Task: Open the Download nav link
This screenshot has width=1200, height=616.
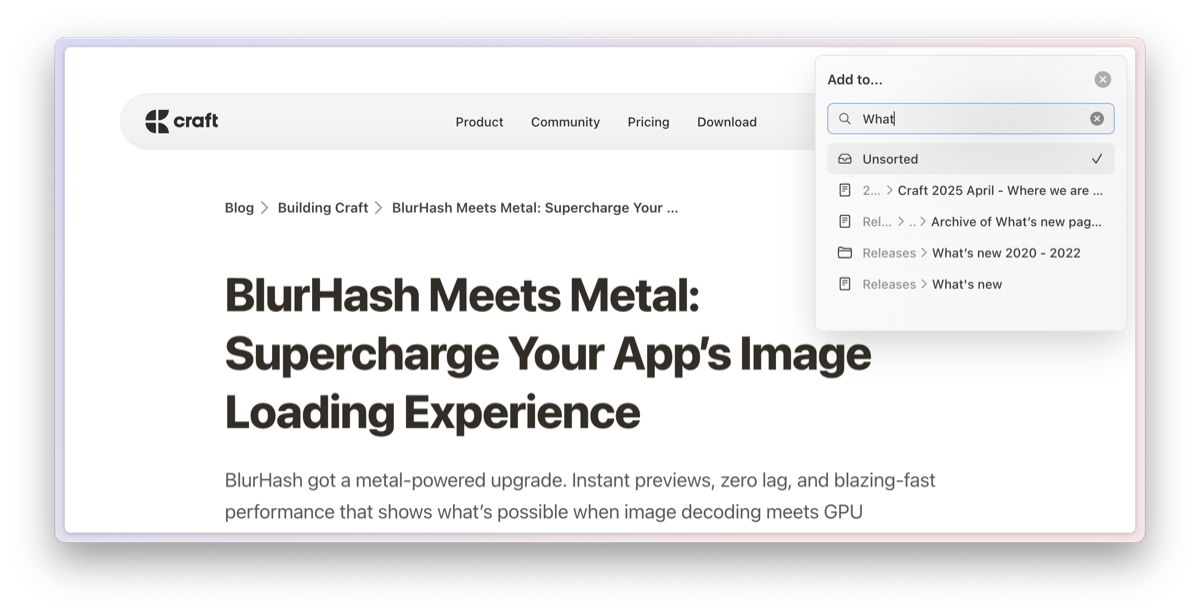Action: point(727,122)
